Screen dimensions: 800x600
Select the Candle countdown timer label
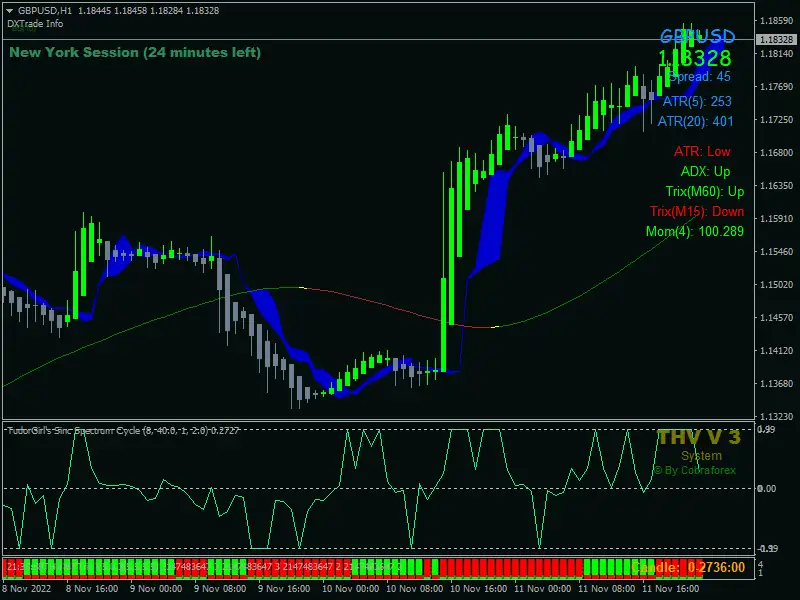click(688, 567)
